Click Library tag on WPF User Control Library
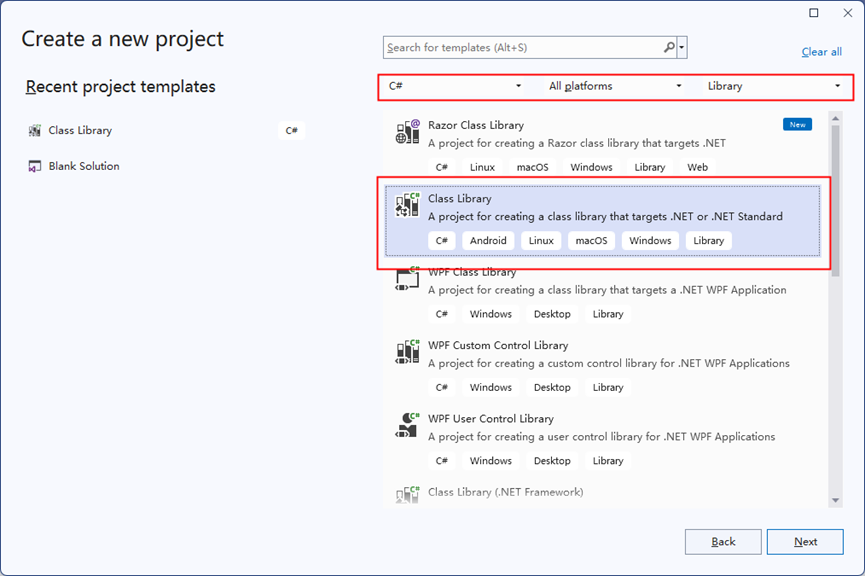Image resolution: width=865 pixels, height=576 pixels. click(607, 461)
